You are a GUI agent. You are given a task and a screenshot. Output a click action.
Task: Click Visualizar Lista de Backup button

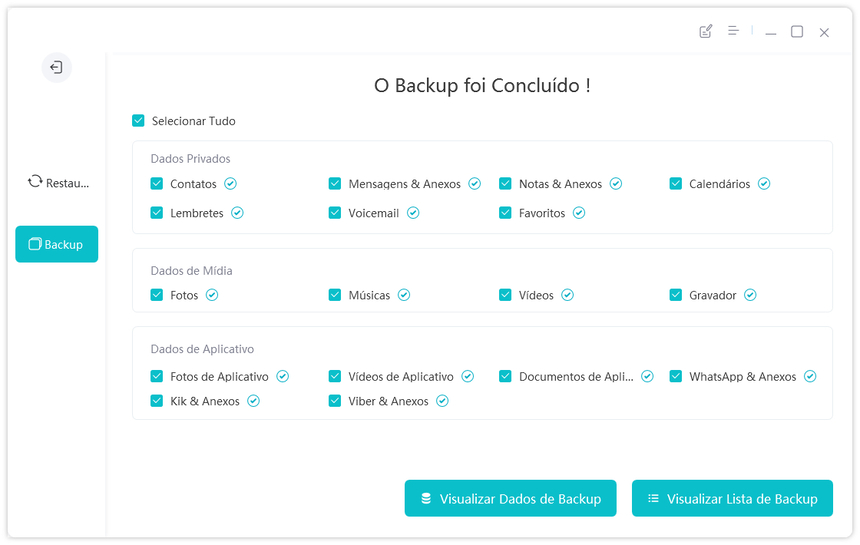(732, 498)
